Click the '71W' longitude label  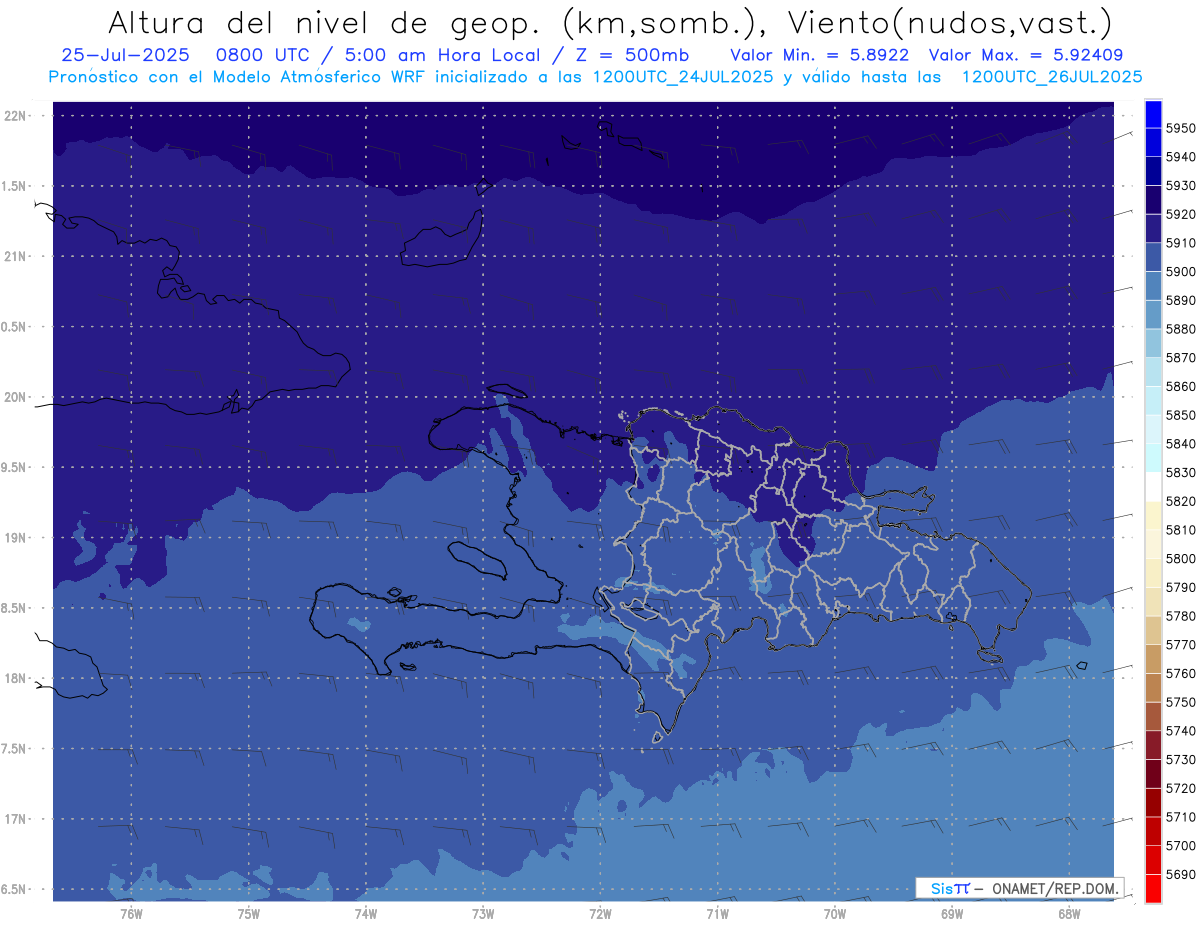pos(717,913)
